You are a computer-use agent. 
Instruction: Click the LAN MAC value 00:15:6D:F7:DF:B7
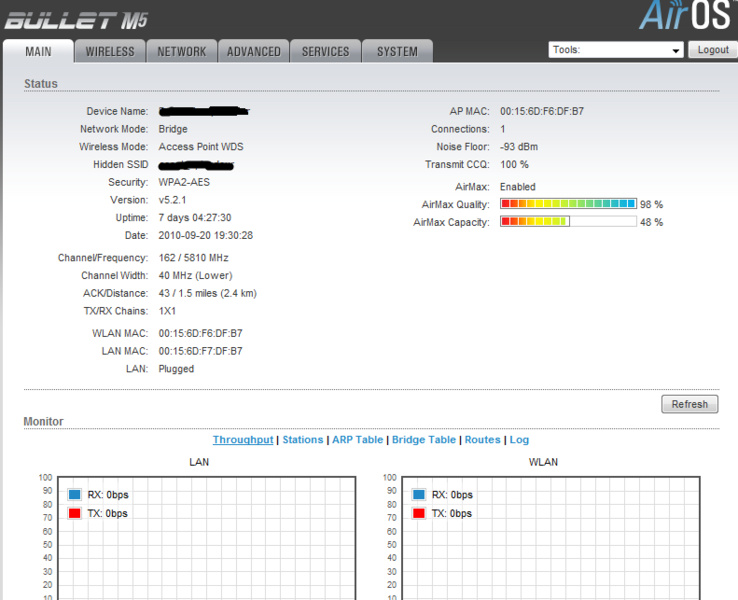201,351
